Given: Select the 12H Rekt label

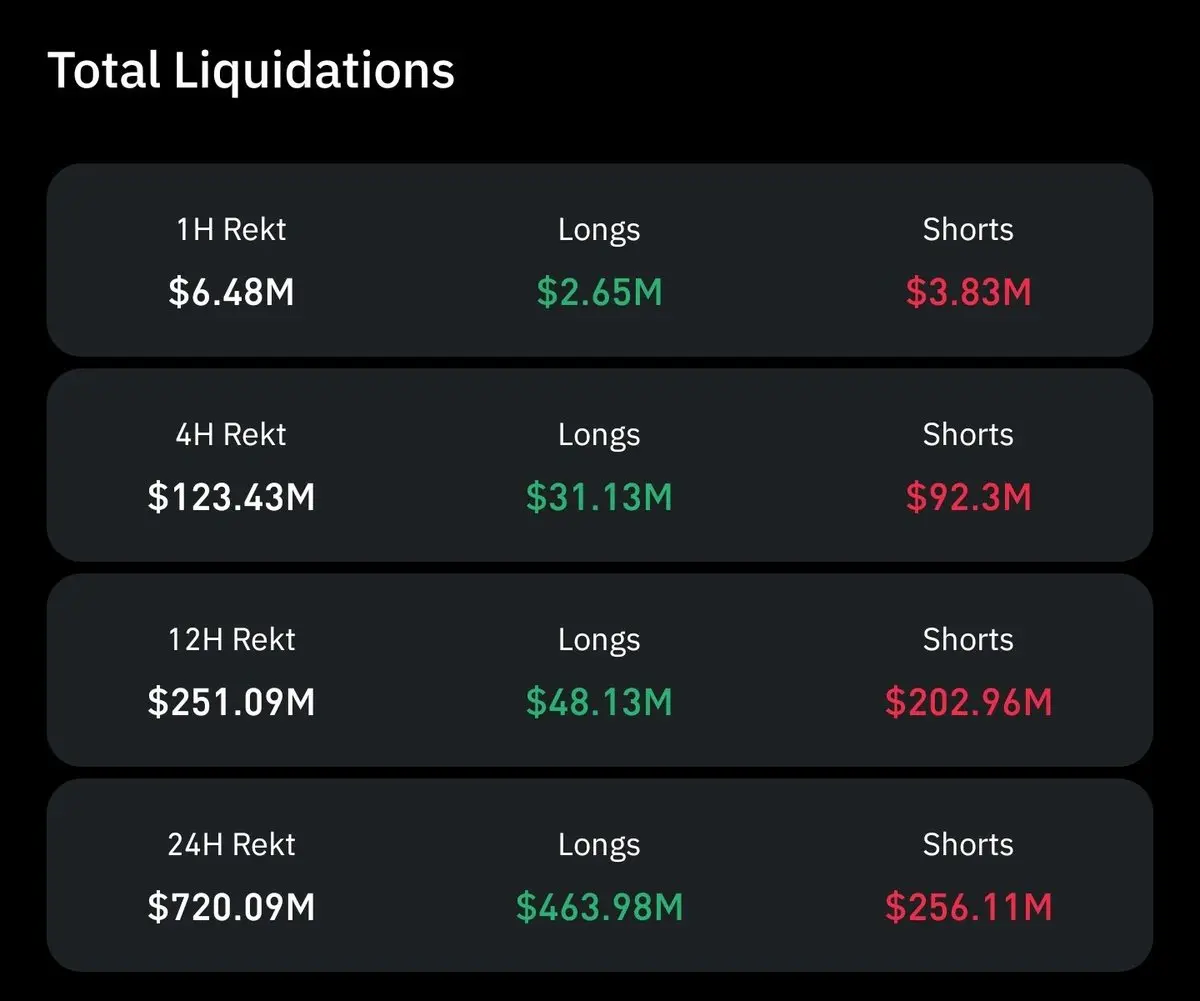Looking at the screenshot, I should tap(231, 640).
